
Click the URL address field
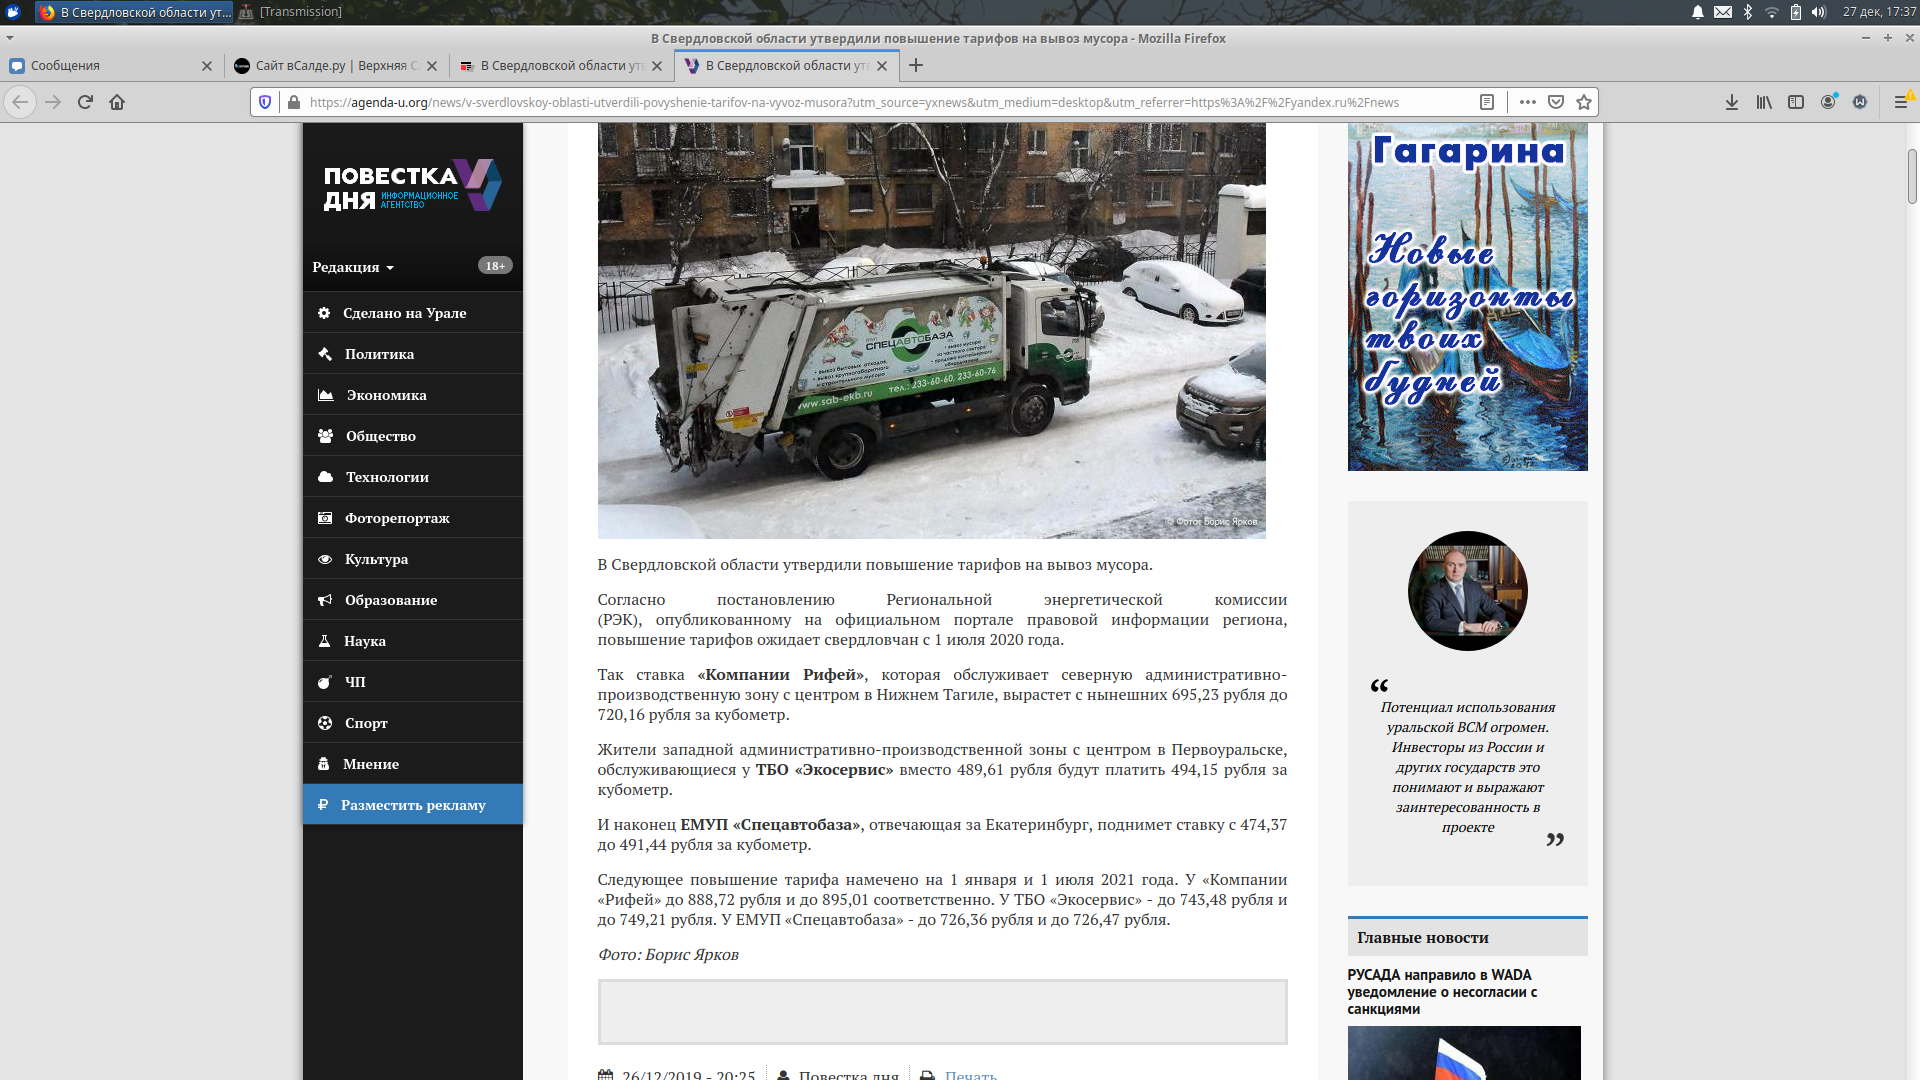point(880,102)
